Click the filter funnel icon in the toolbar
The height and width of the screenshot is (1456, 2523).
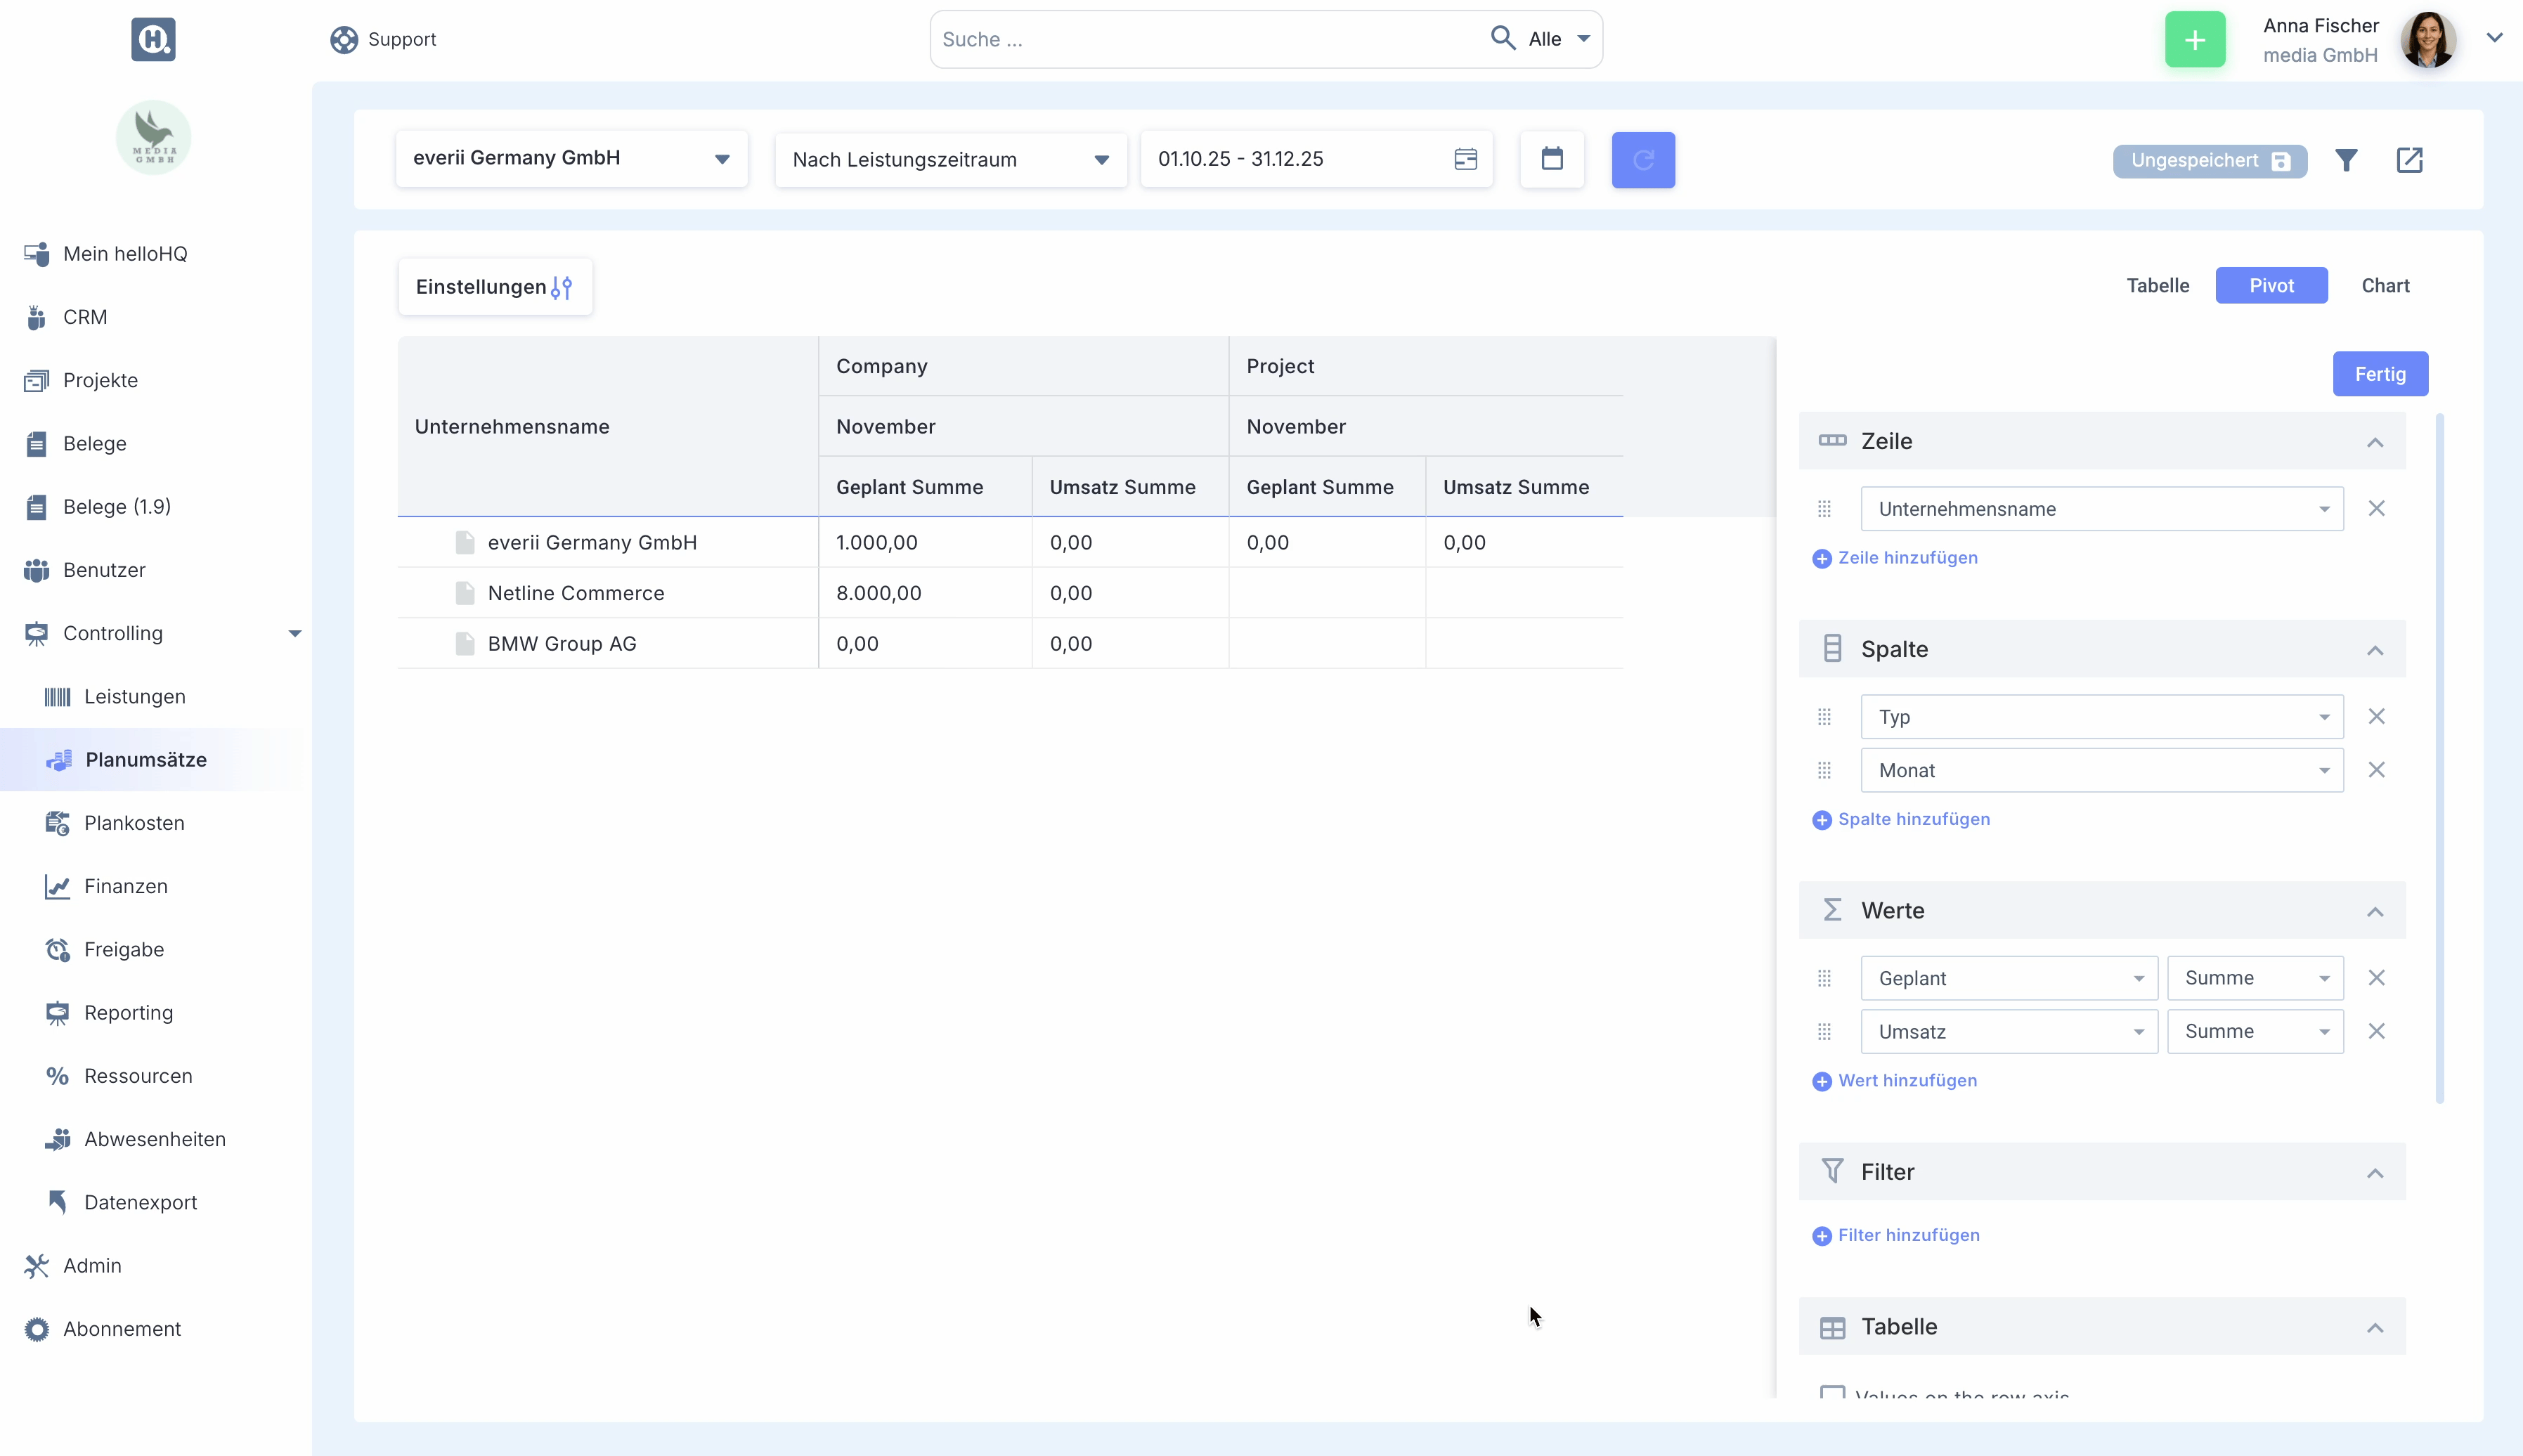(2346, 160)
